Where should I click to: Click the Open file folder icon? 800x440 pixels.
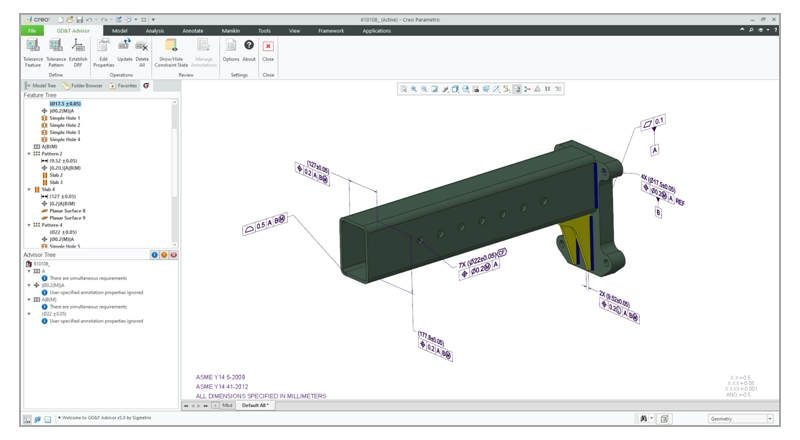pyautogui.click(x=70, y=19)
